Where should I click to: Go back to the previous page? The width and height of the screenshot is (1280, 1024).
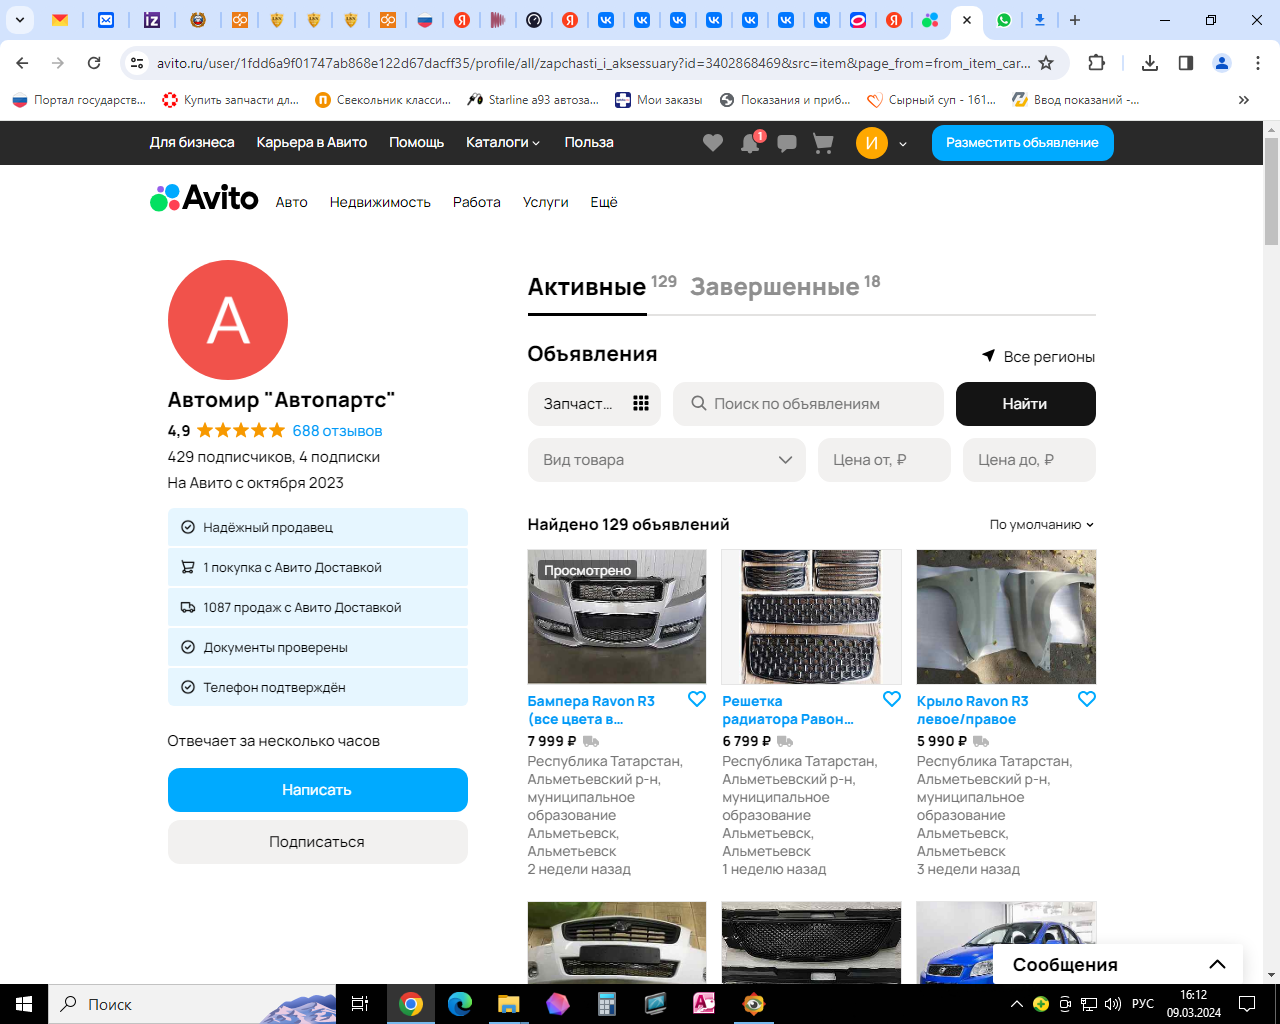pyautogui.click(x=22, y=63)
